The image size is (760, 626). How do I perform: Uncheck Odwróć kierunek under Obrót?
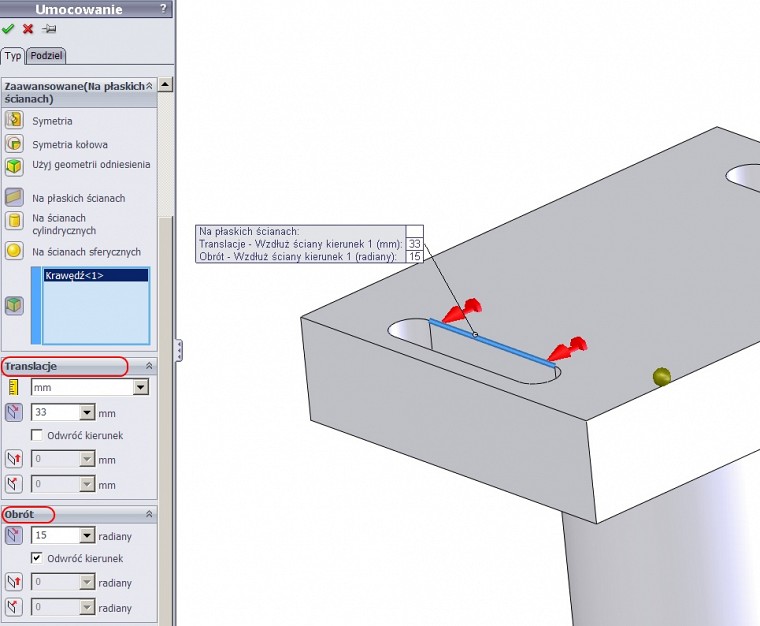[37, 558]
